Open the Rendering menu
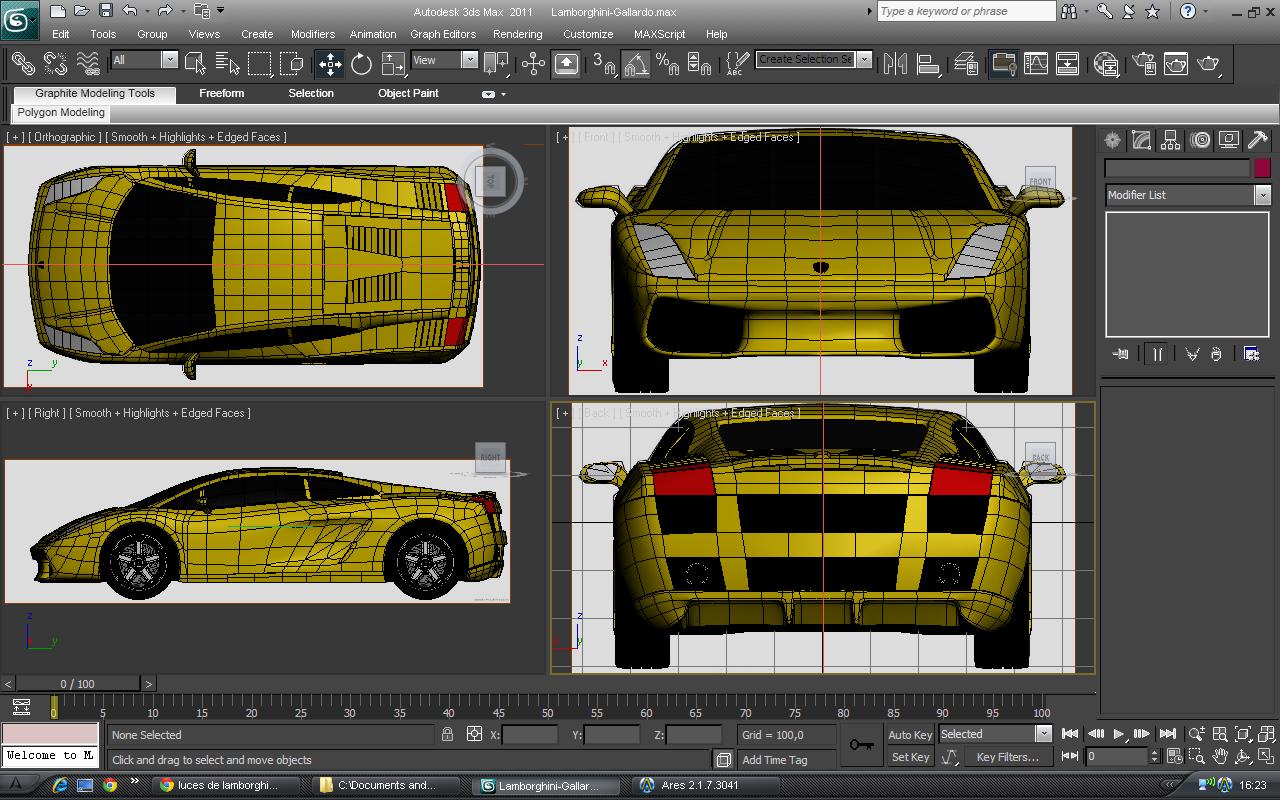The width and height of the screenshot is (1280, 800). pos(517,34)
